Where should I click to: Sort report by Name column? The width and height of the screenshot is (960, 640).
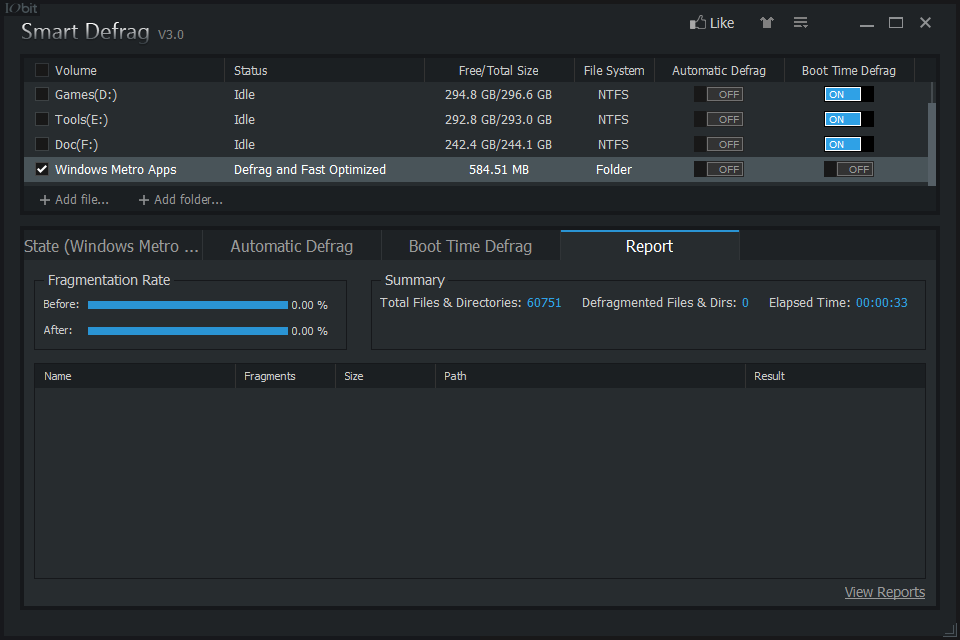coord(135,376)
